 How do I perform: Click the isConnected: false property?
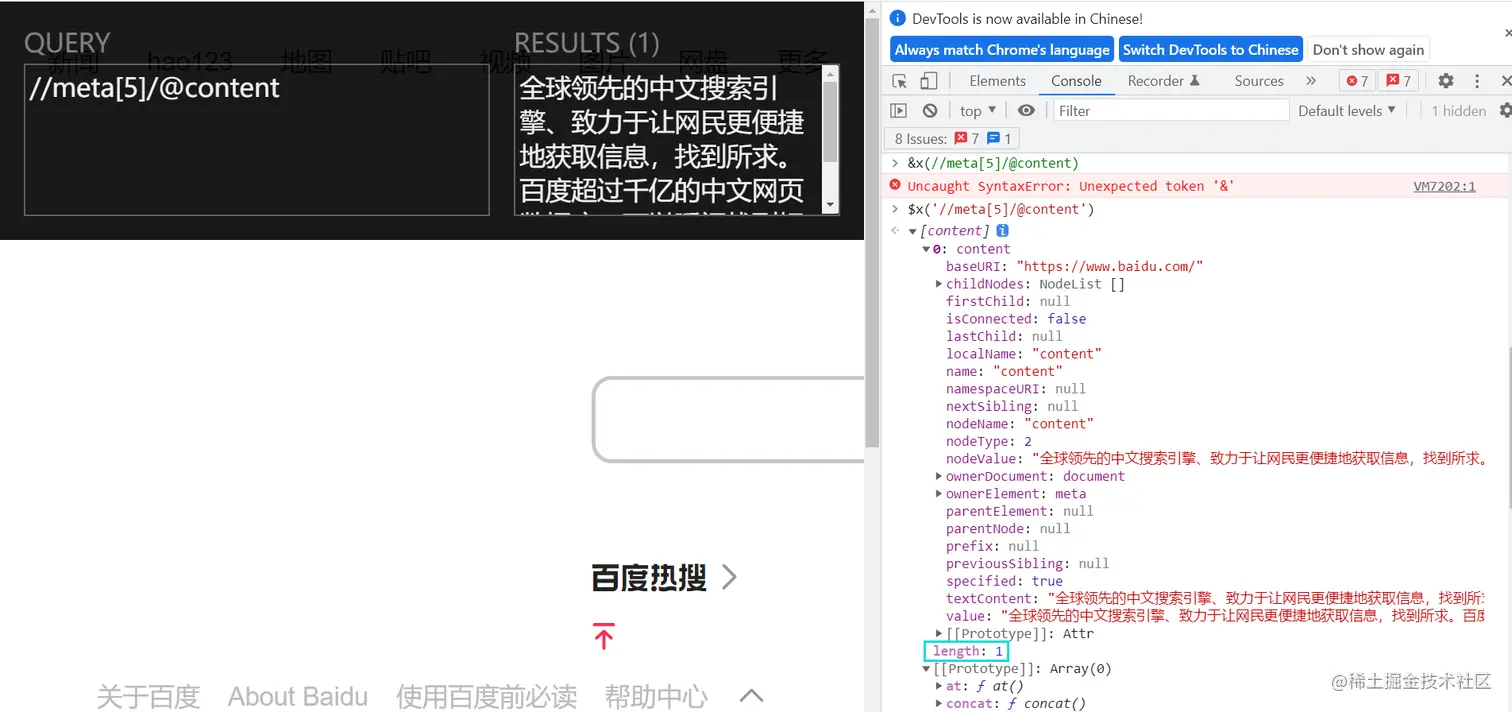point(1016,319)
